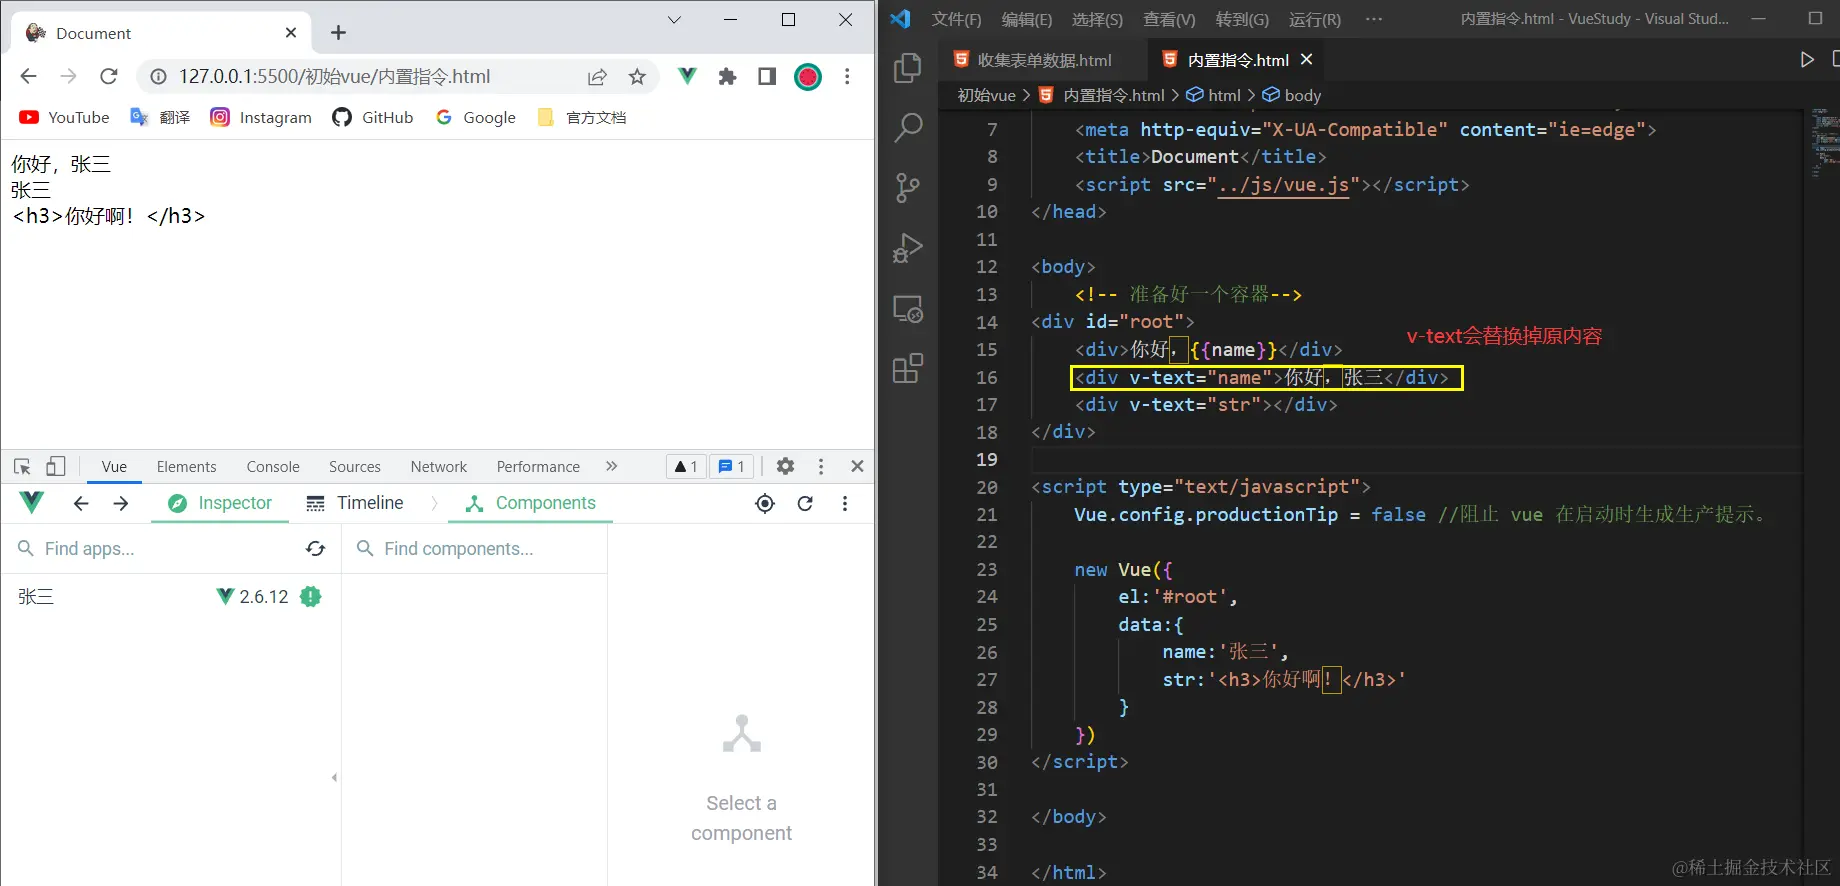Bookmark this page with star icon
1840x886 pixels.
click(637, 77)
